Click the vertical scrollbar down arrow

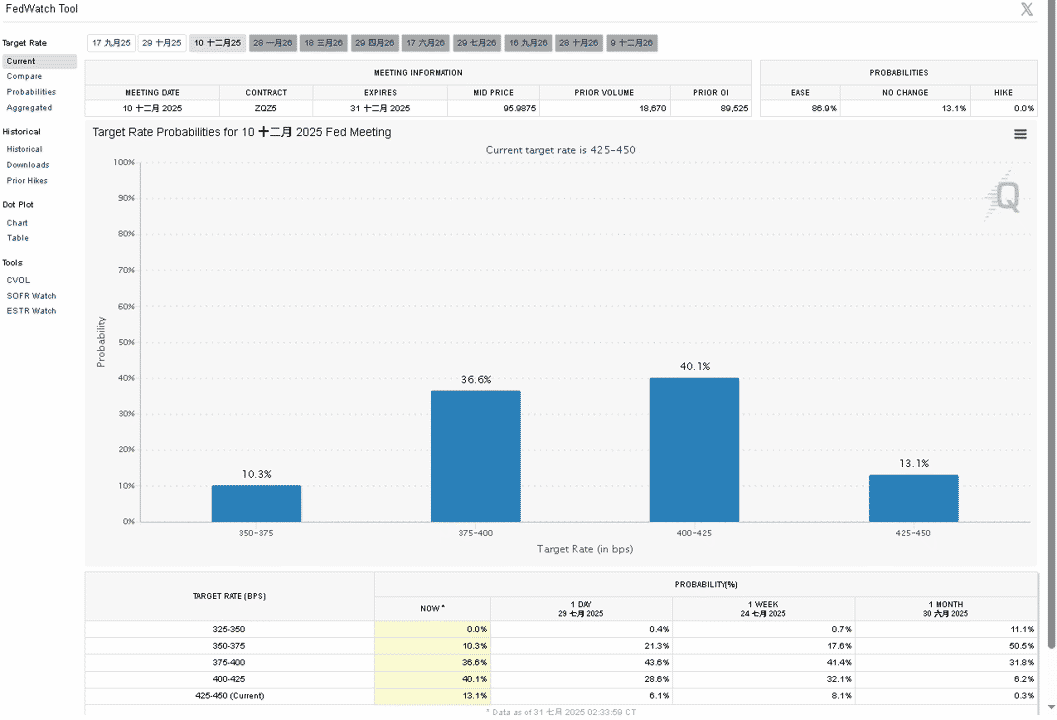point(1051,707)
